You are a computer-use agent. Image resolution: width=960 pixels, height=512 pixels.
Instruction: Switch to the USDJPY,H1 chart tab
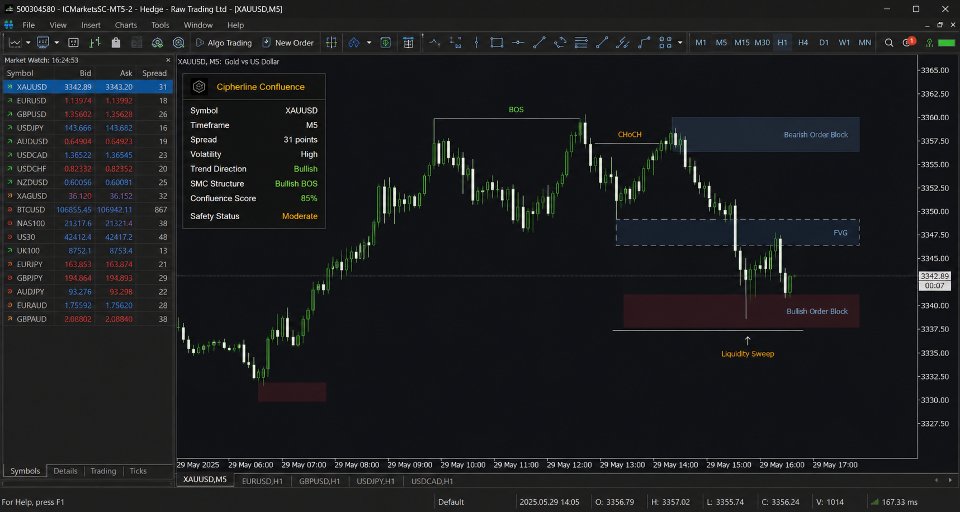click(377, 481)
